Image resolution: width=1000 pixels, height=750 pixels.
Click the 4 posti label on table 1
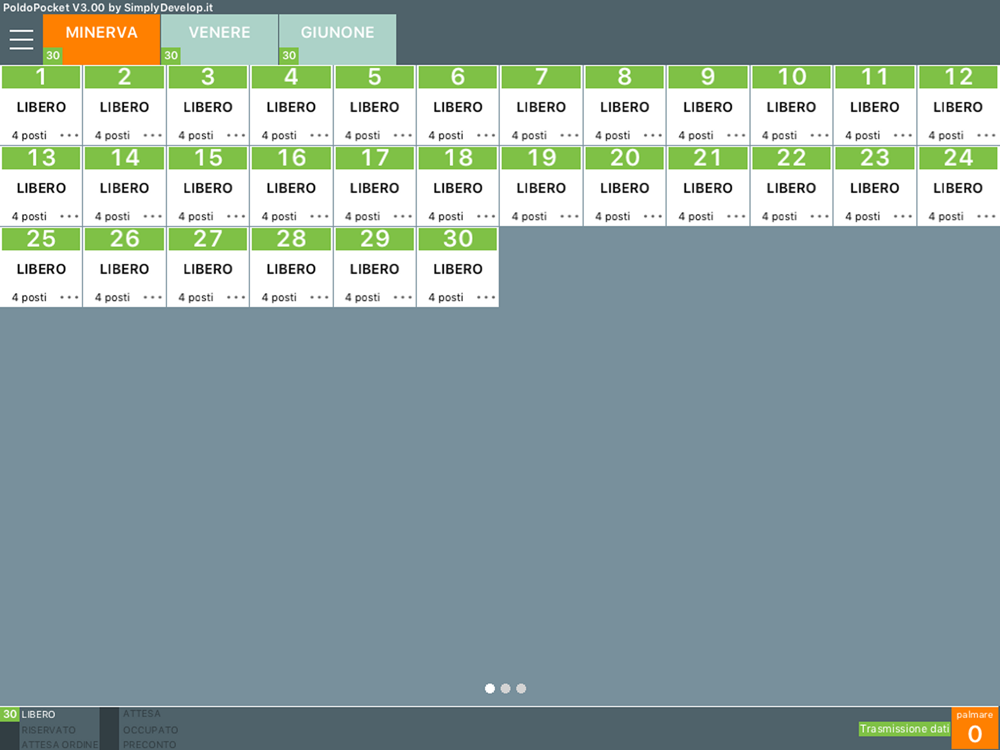(x=29, y=135)
